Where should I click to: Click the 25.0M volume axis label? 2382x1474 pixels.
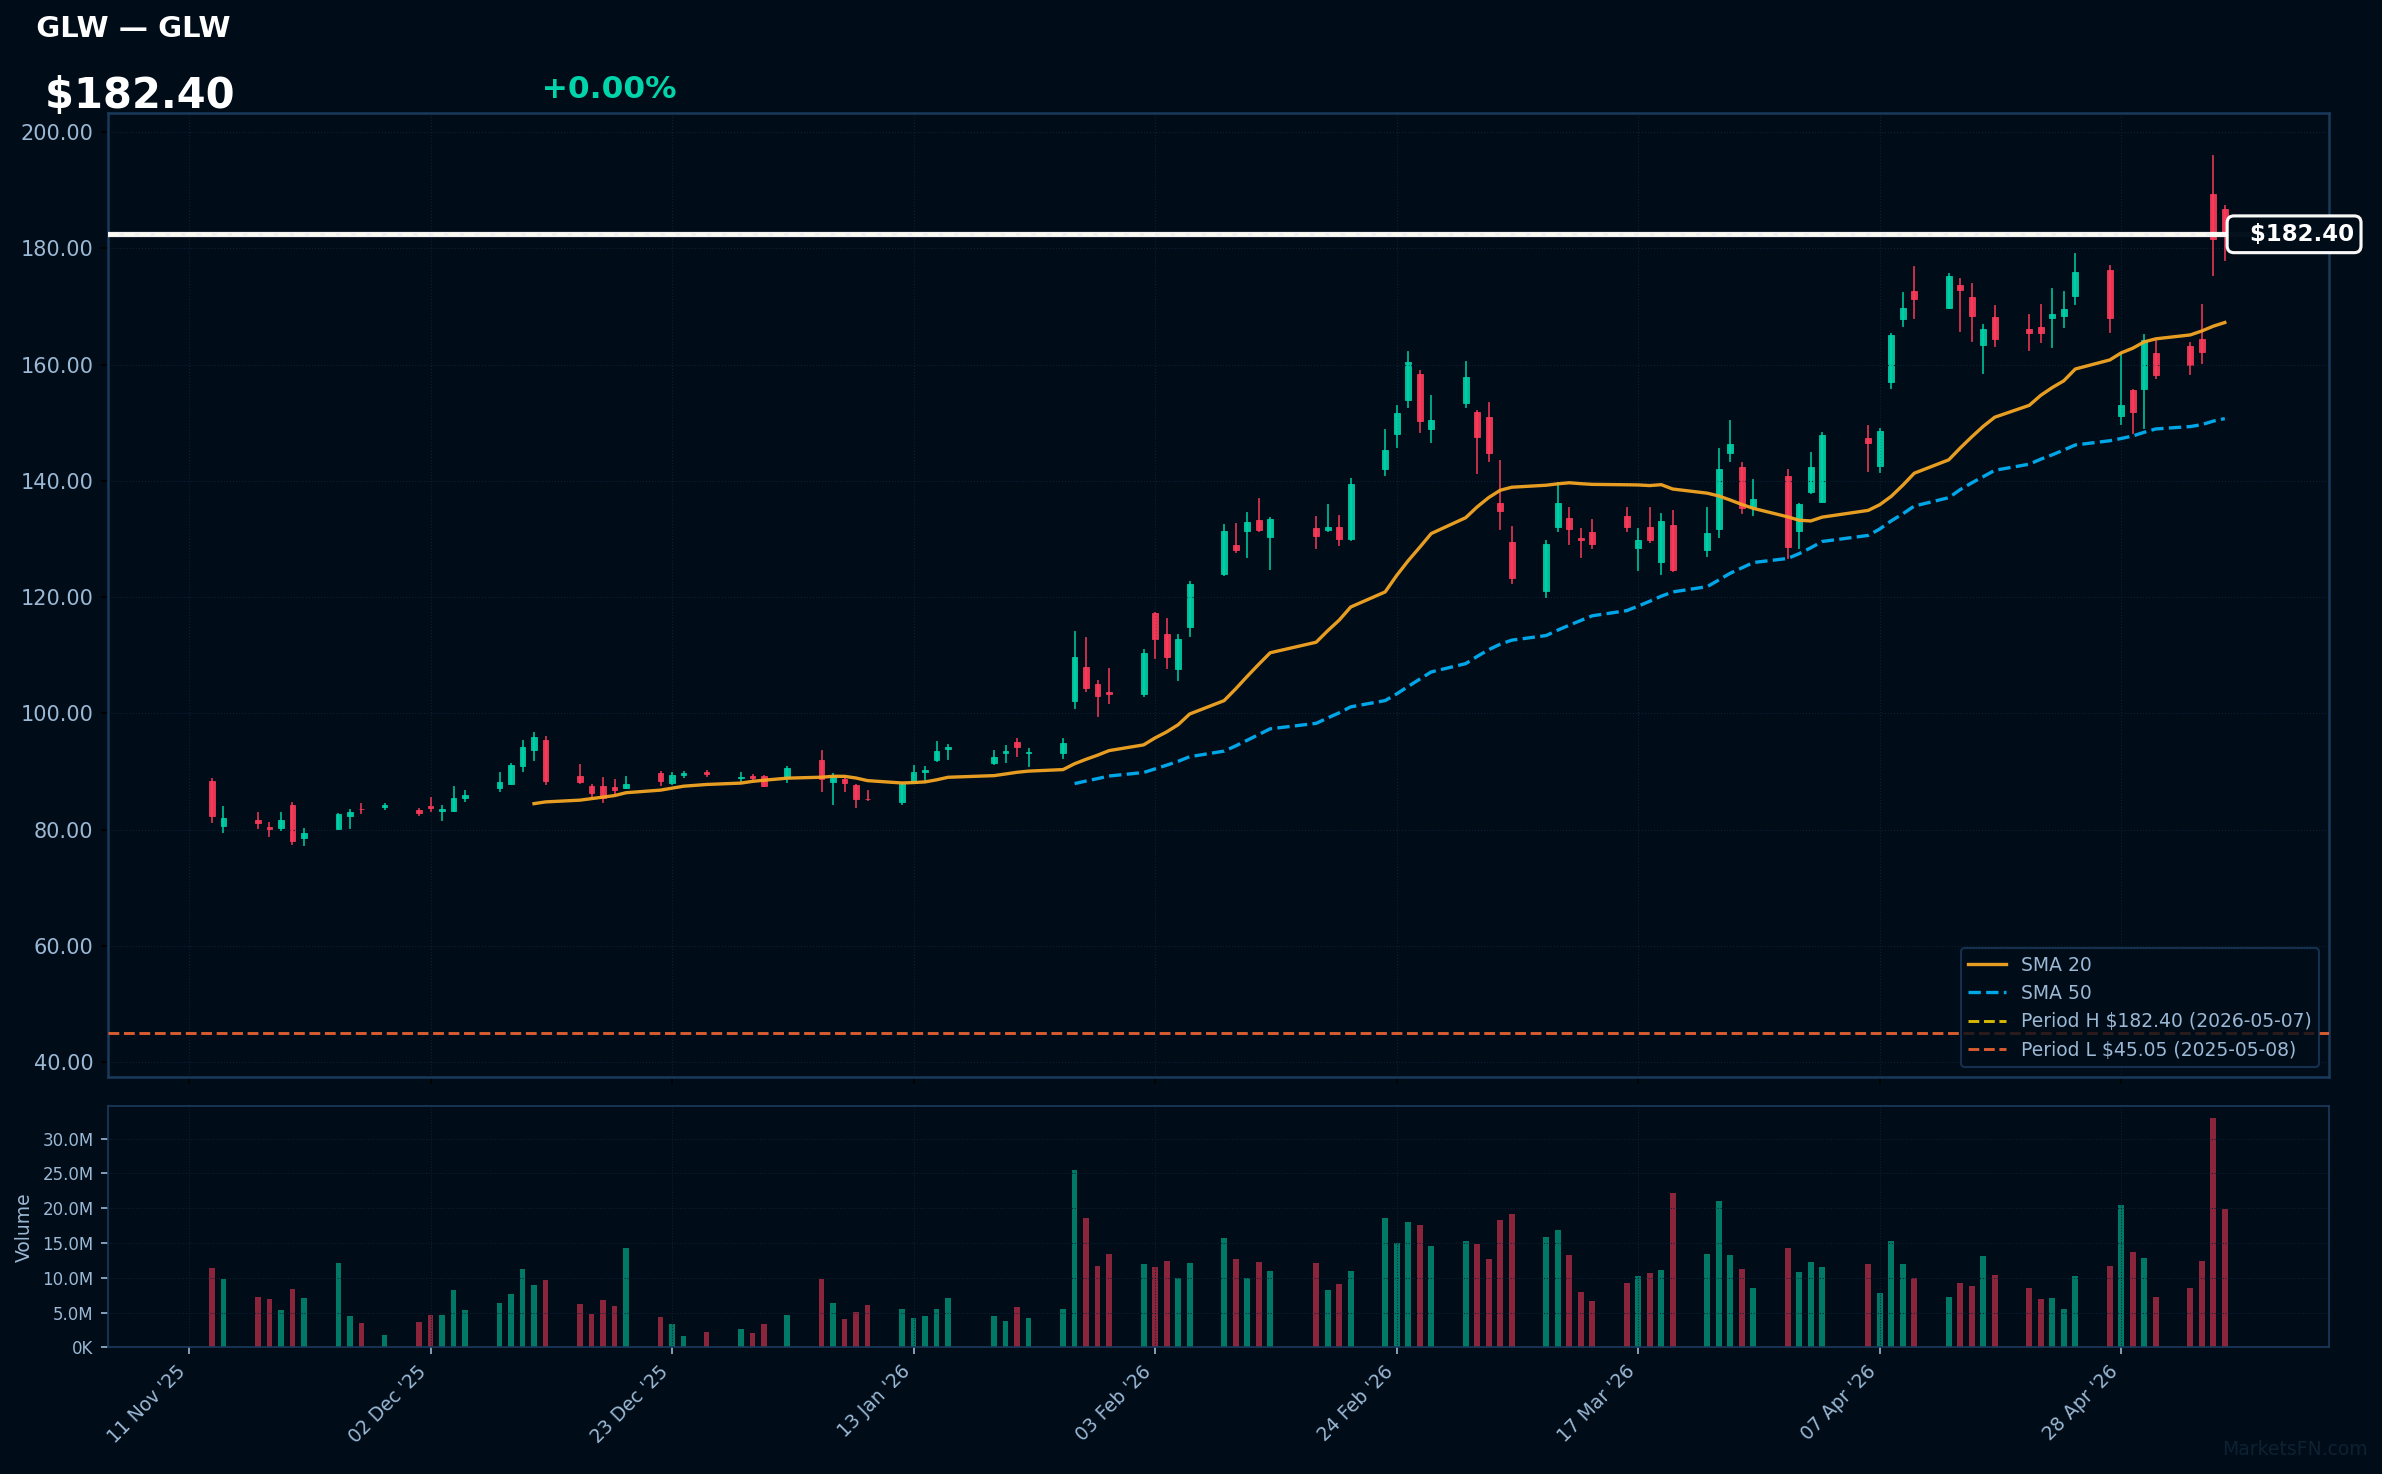click(68, 1174)
